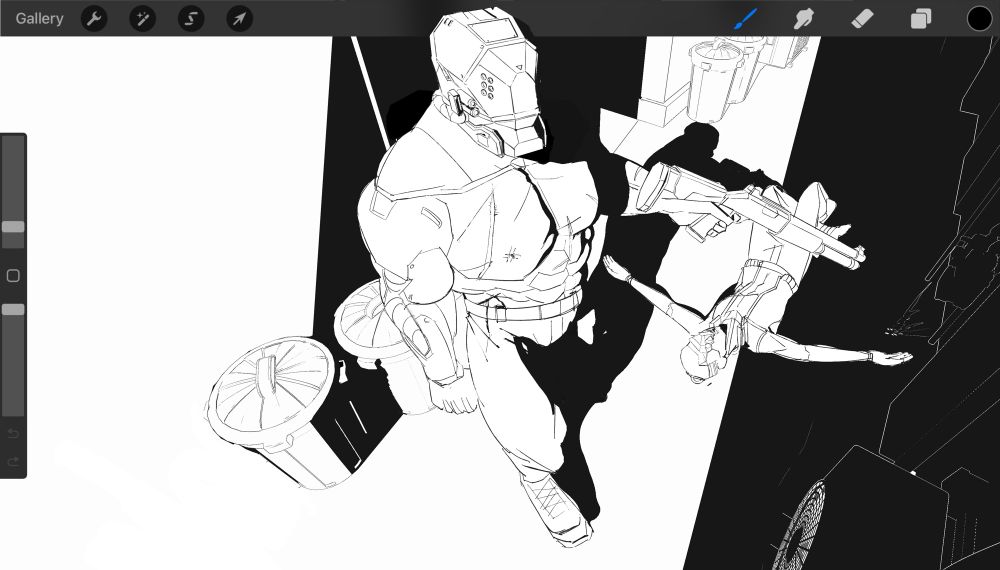Open the Gallery view
This screenshot has width=1000, height=570.
(x=39, y=18)
